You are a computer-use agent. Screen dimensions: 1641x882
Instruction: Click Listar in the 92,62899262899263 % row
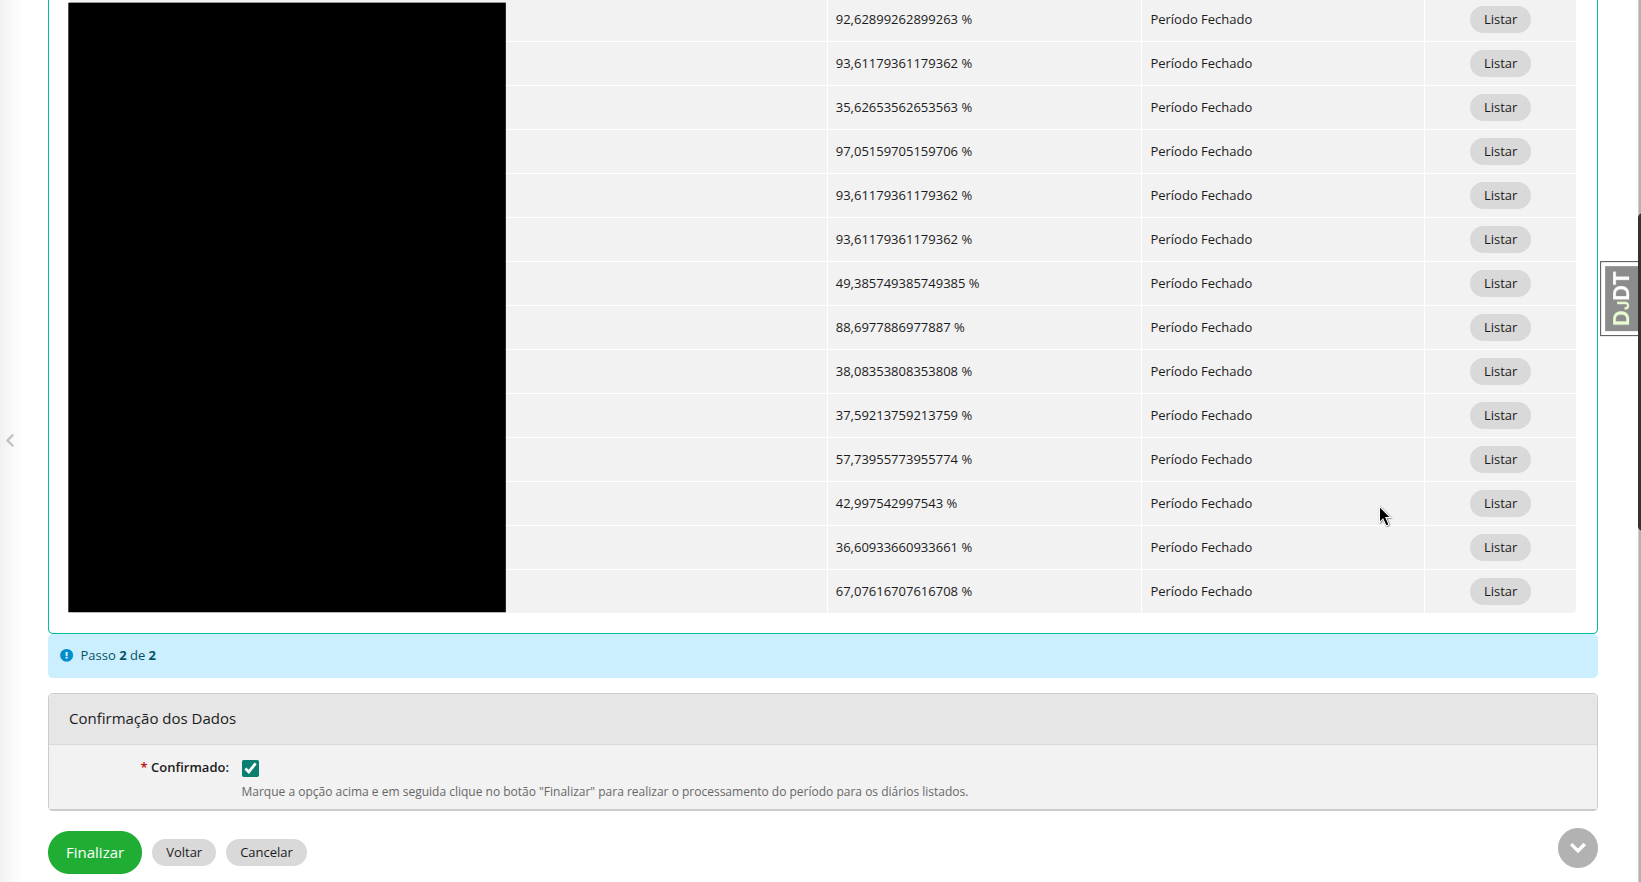pos(1500,20)
